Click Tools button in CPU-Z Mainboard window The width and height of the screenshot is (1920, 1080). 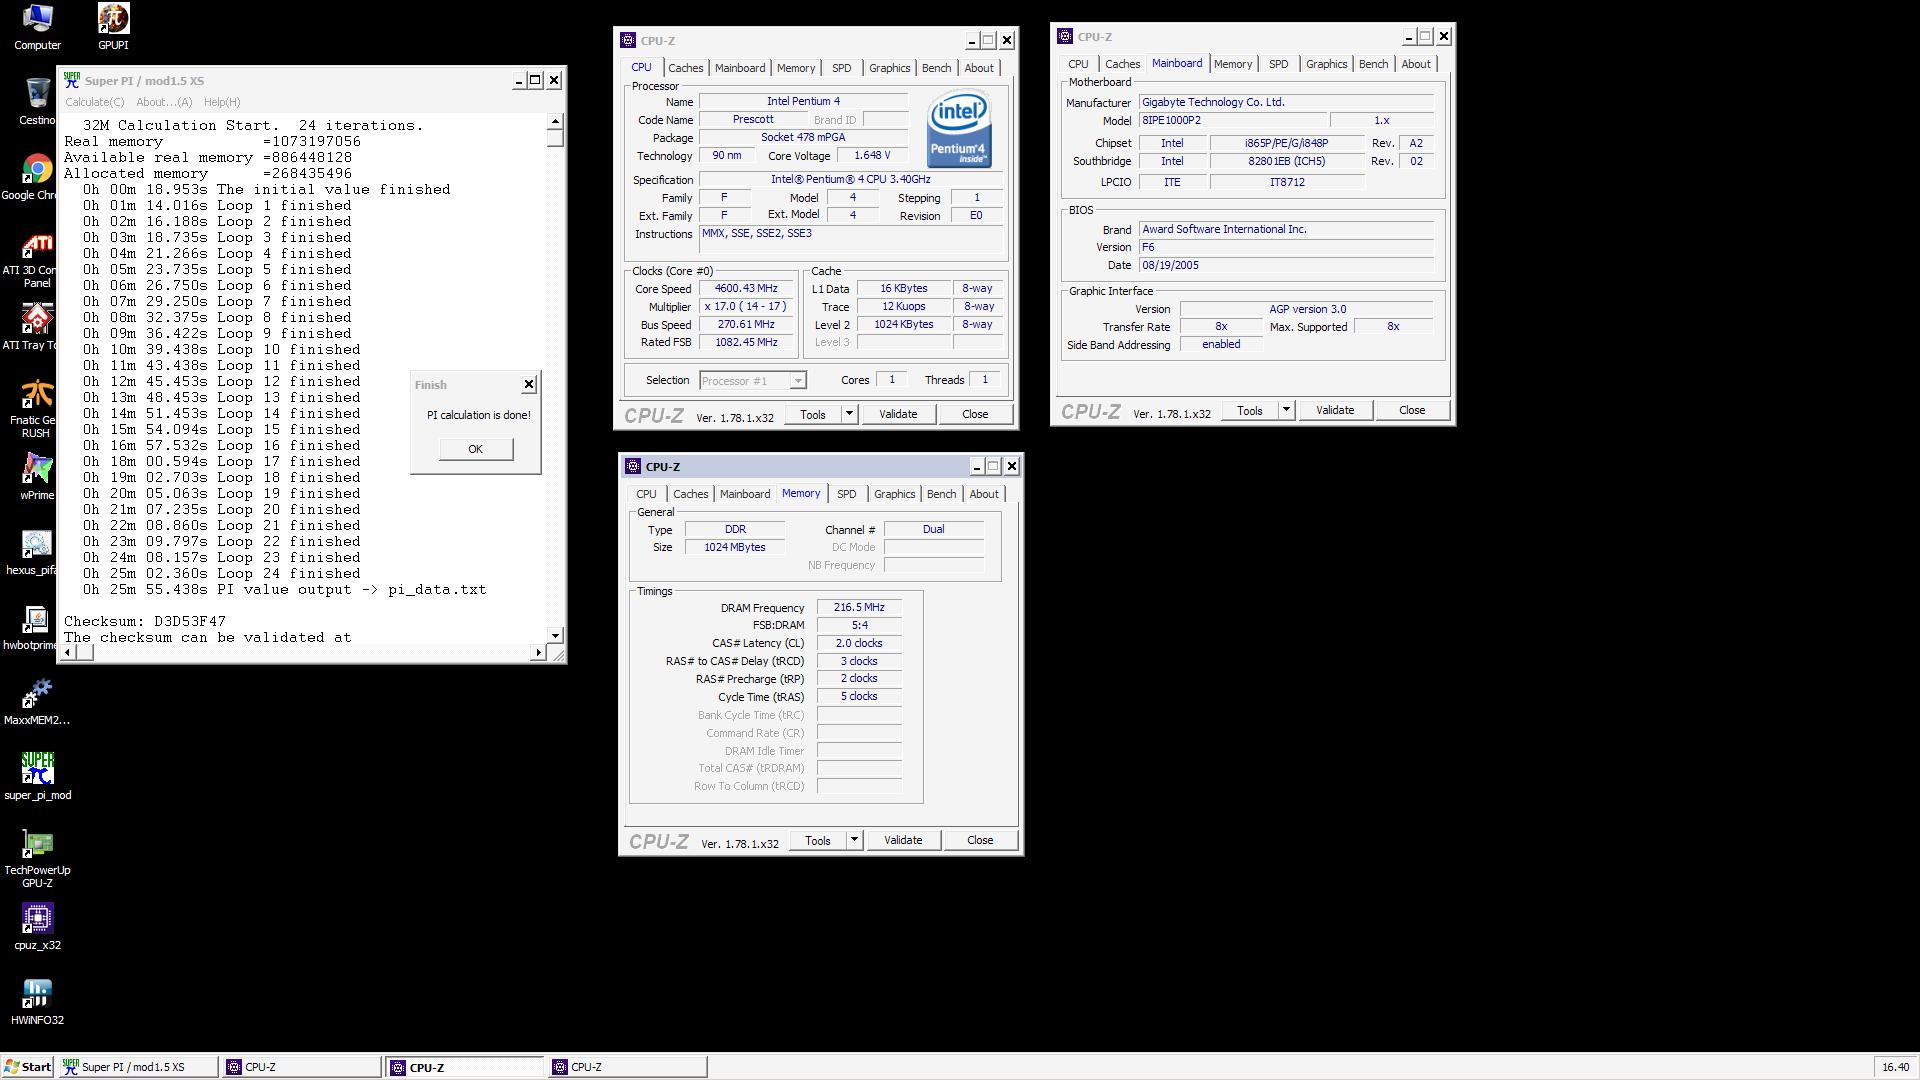tap(1250, 410)
